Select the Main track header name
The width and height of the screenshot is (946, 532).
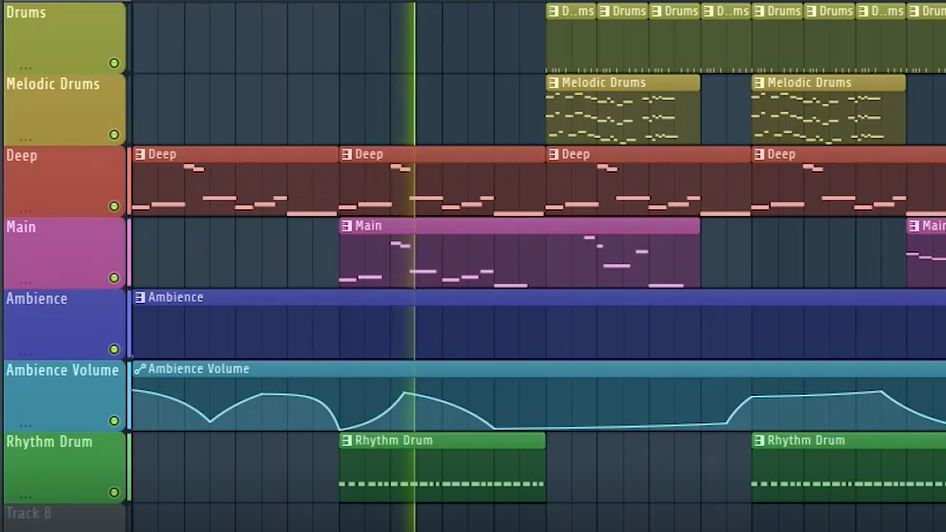21,227
